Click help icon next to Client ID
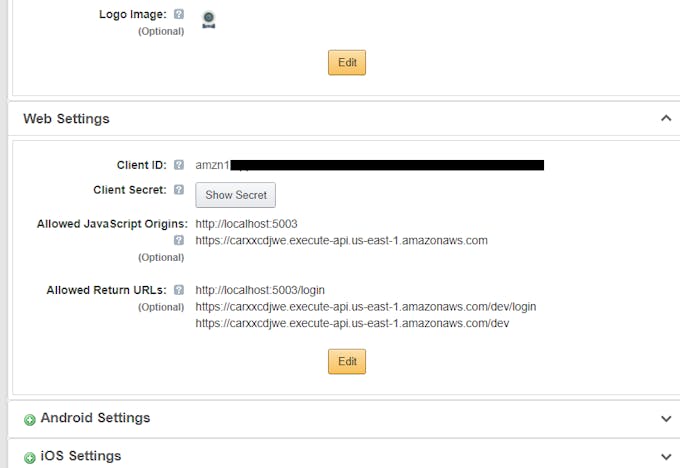 (x=179, y=165)
